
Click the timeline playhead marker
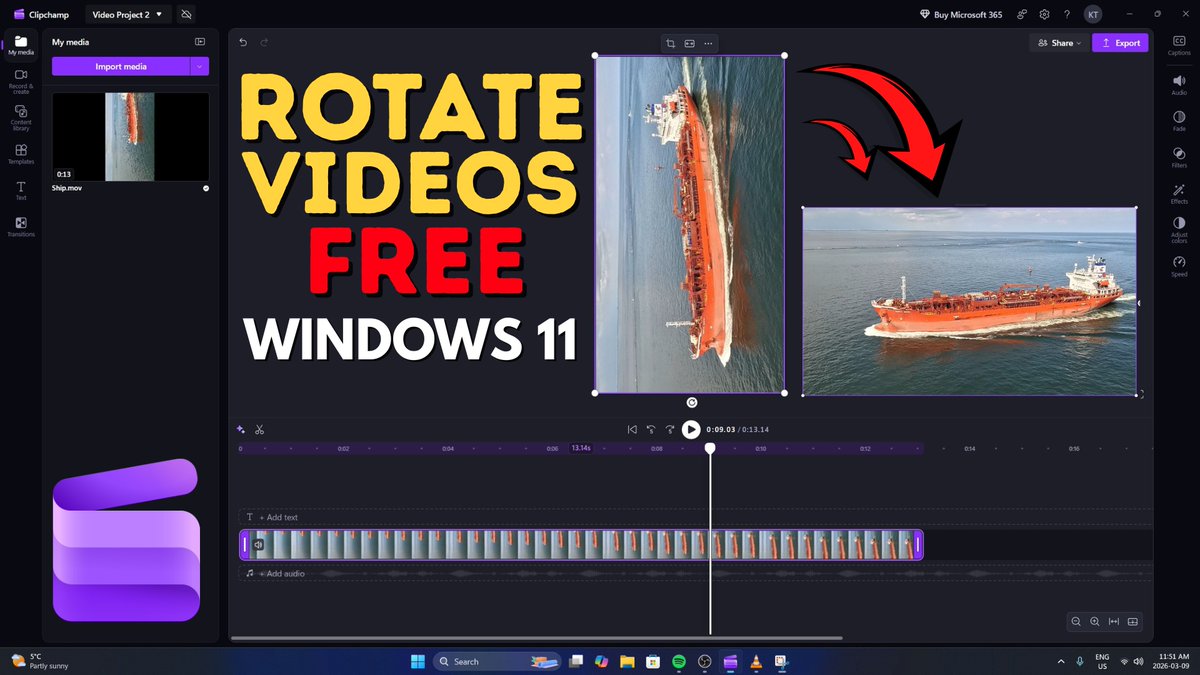[x=710, y=448]
